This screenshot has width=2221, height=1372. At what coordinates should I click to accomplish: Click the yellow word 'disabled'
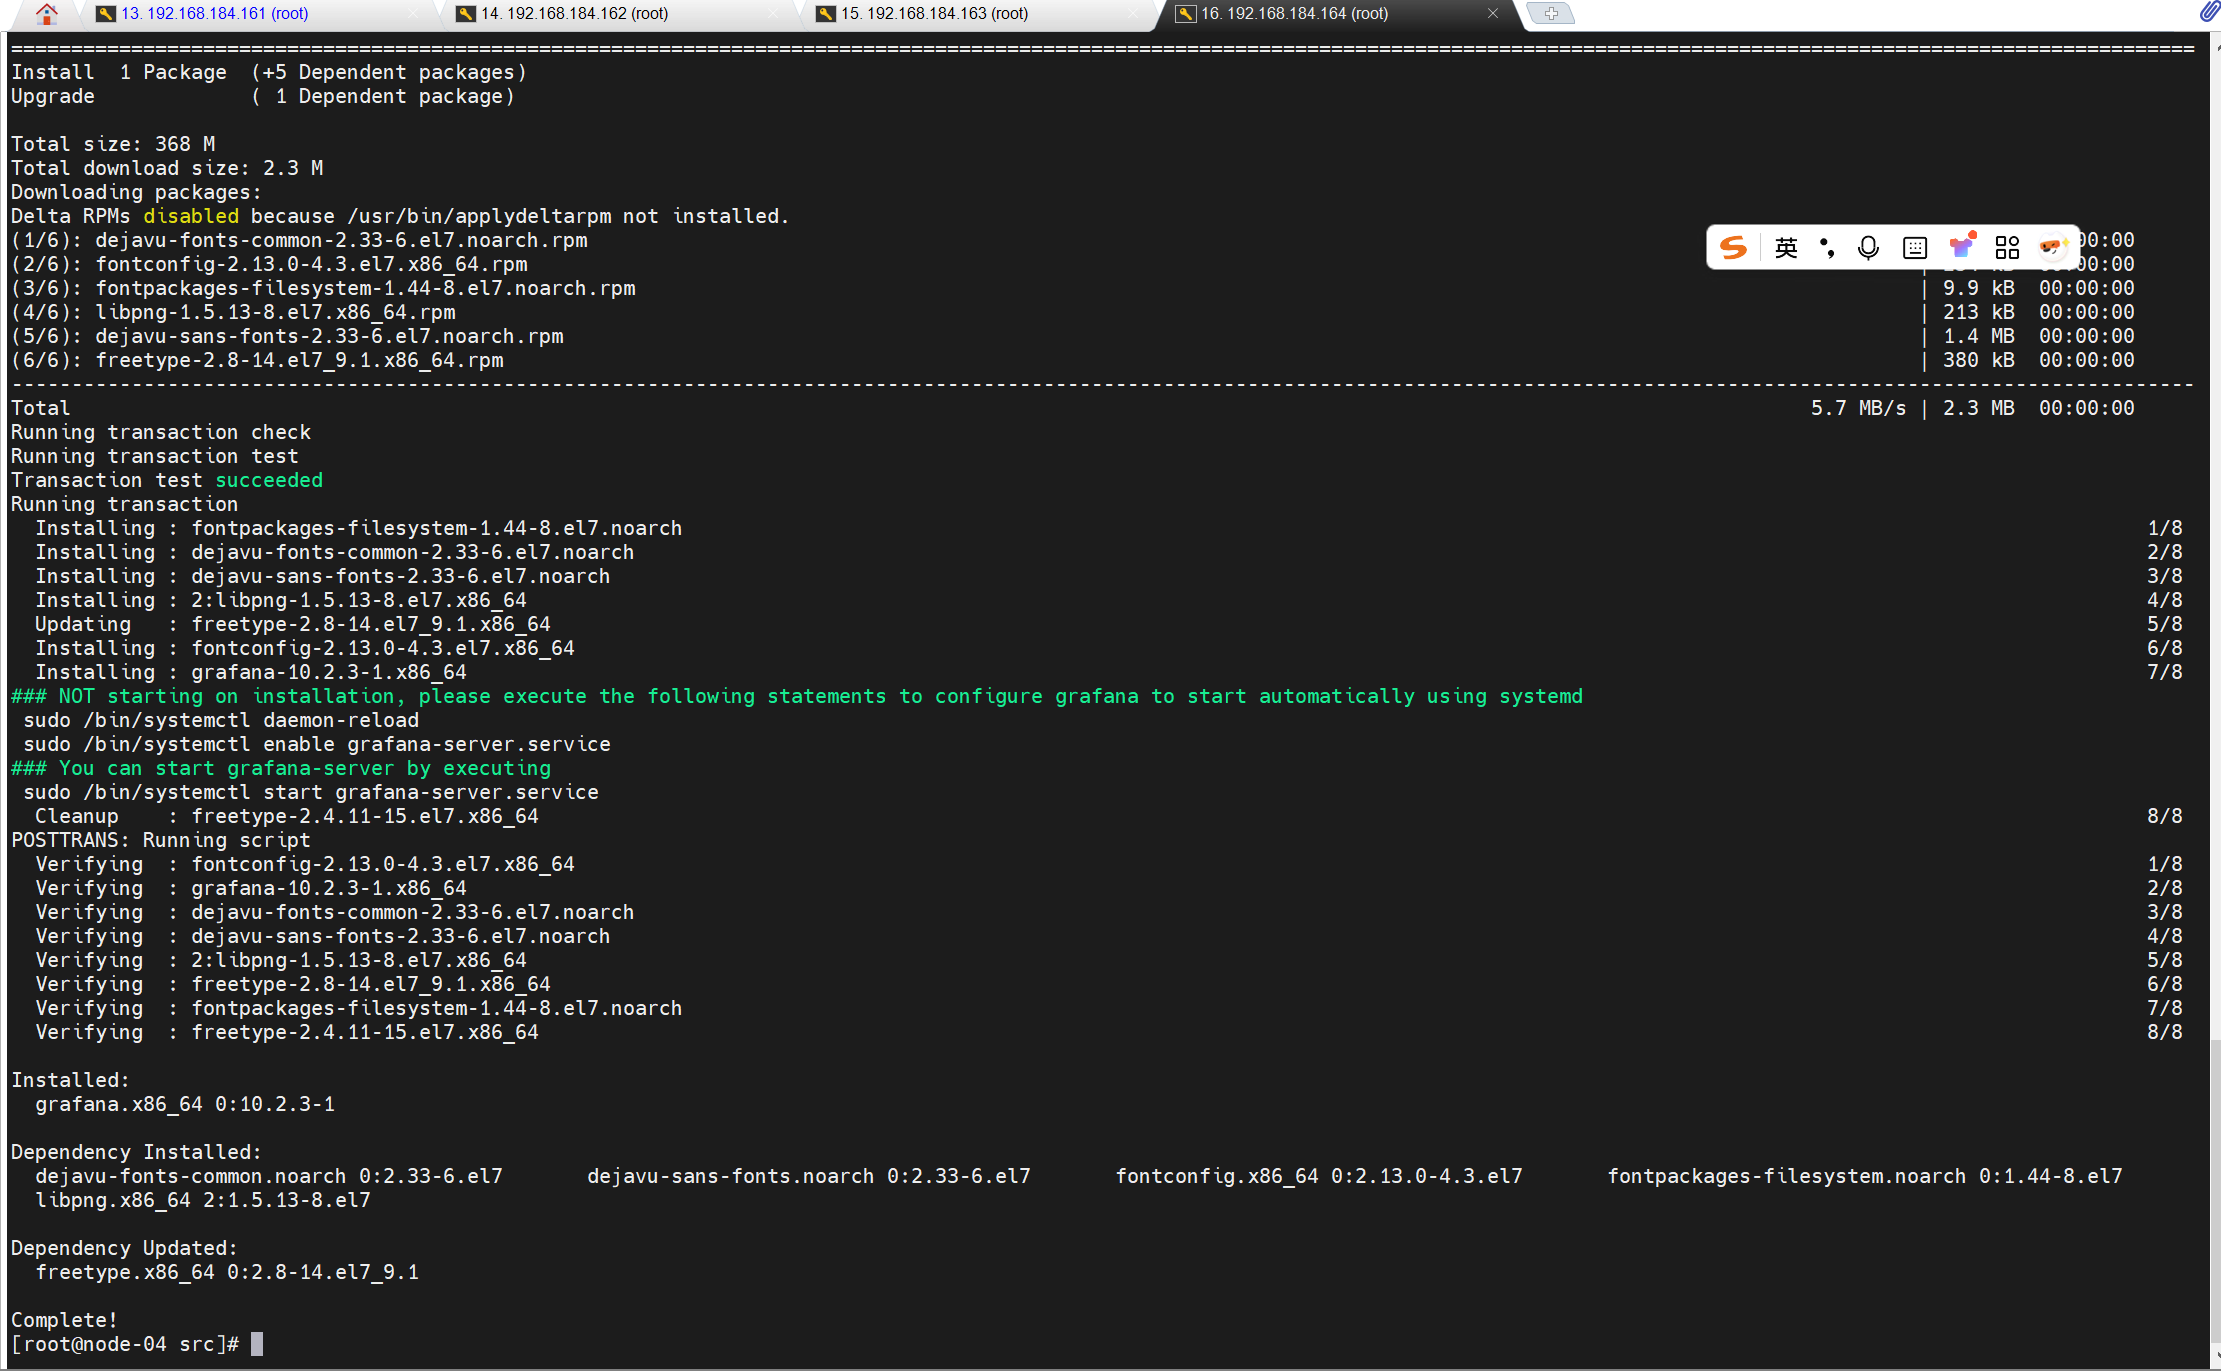191,216
